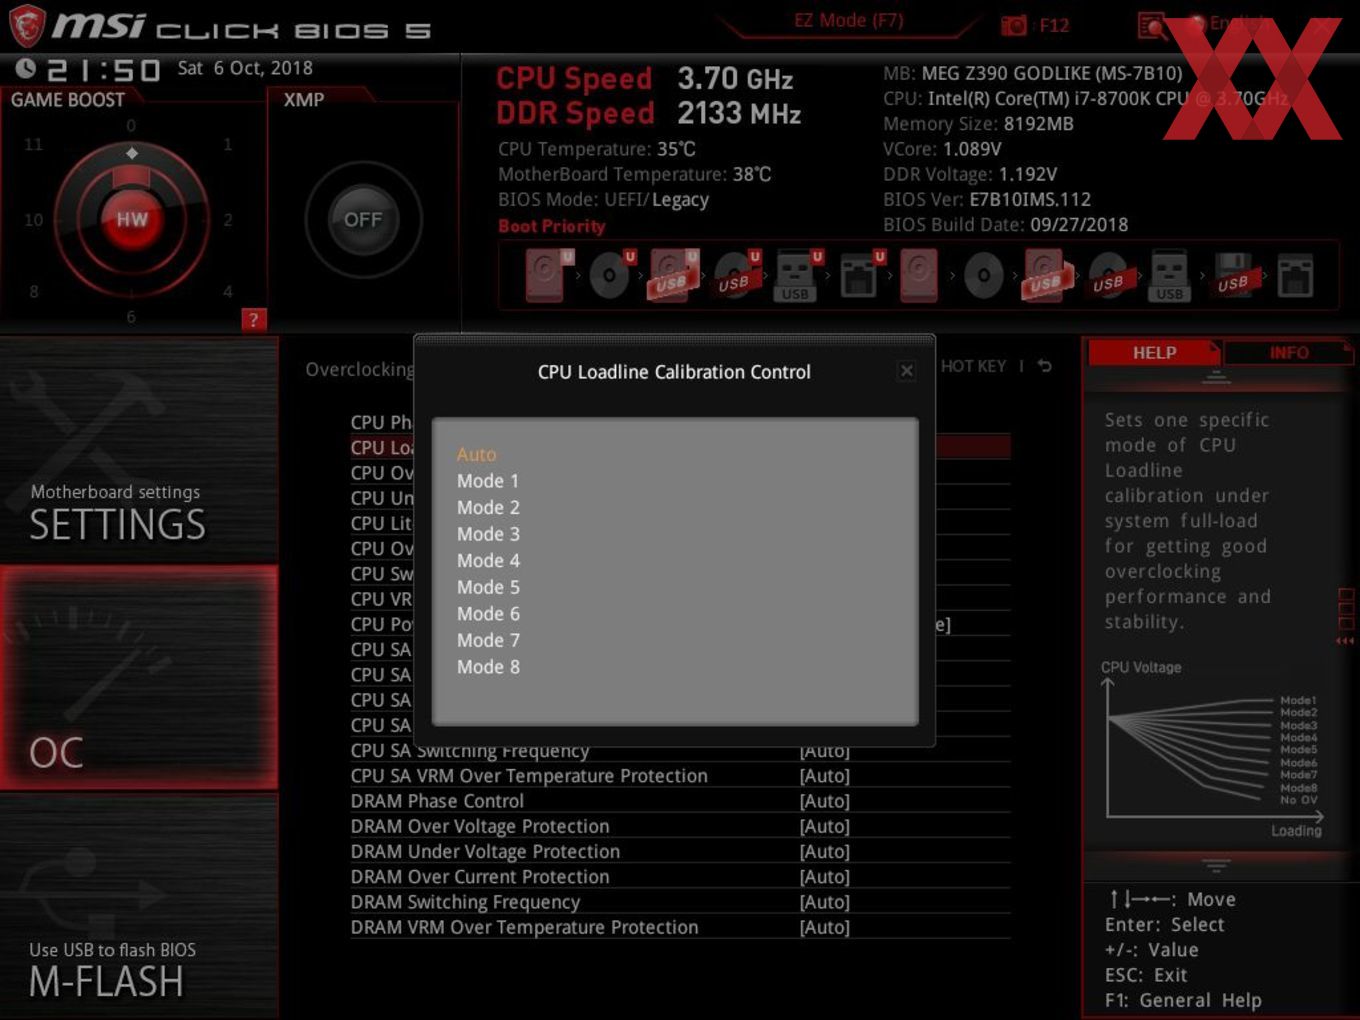Click the partially hidden CPU Ph row
Viewport: 1360px width, 1020px height.
point(381,422)
